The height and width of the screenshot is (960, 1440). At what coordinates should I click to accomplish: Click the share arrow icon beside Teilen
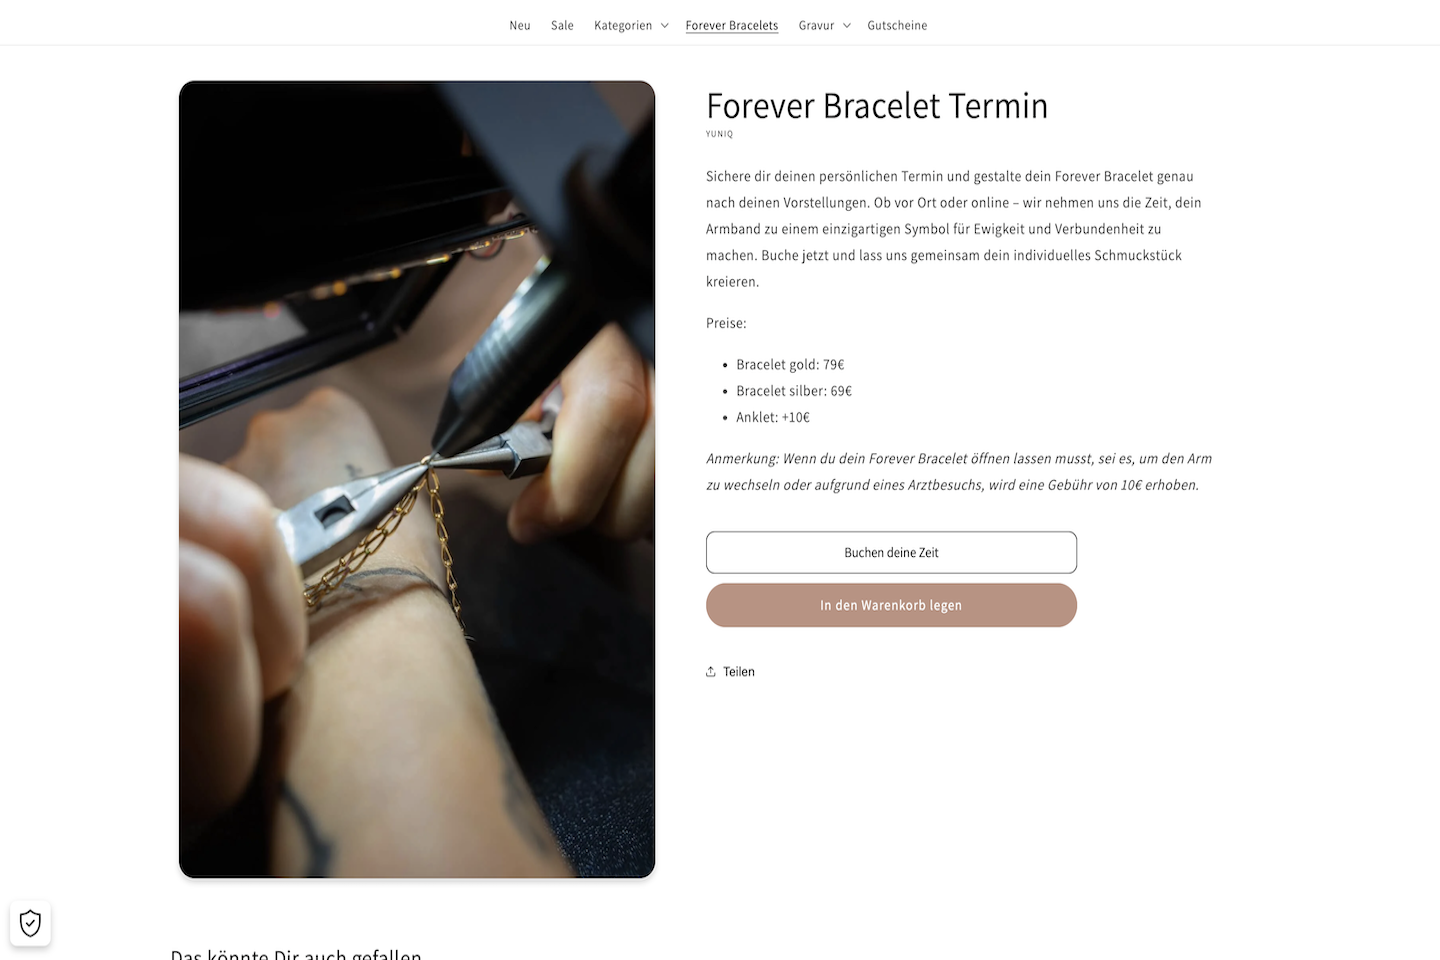pos(711,672)
